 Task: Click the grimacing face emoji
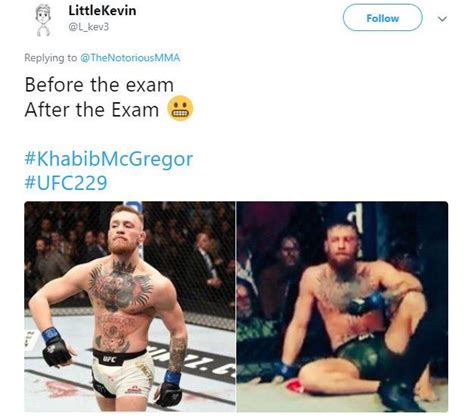[x=180, y=109]
